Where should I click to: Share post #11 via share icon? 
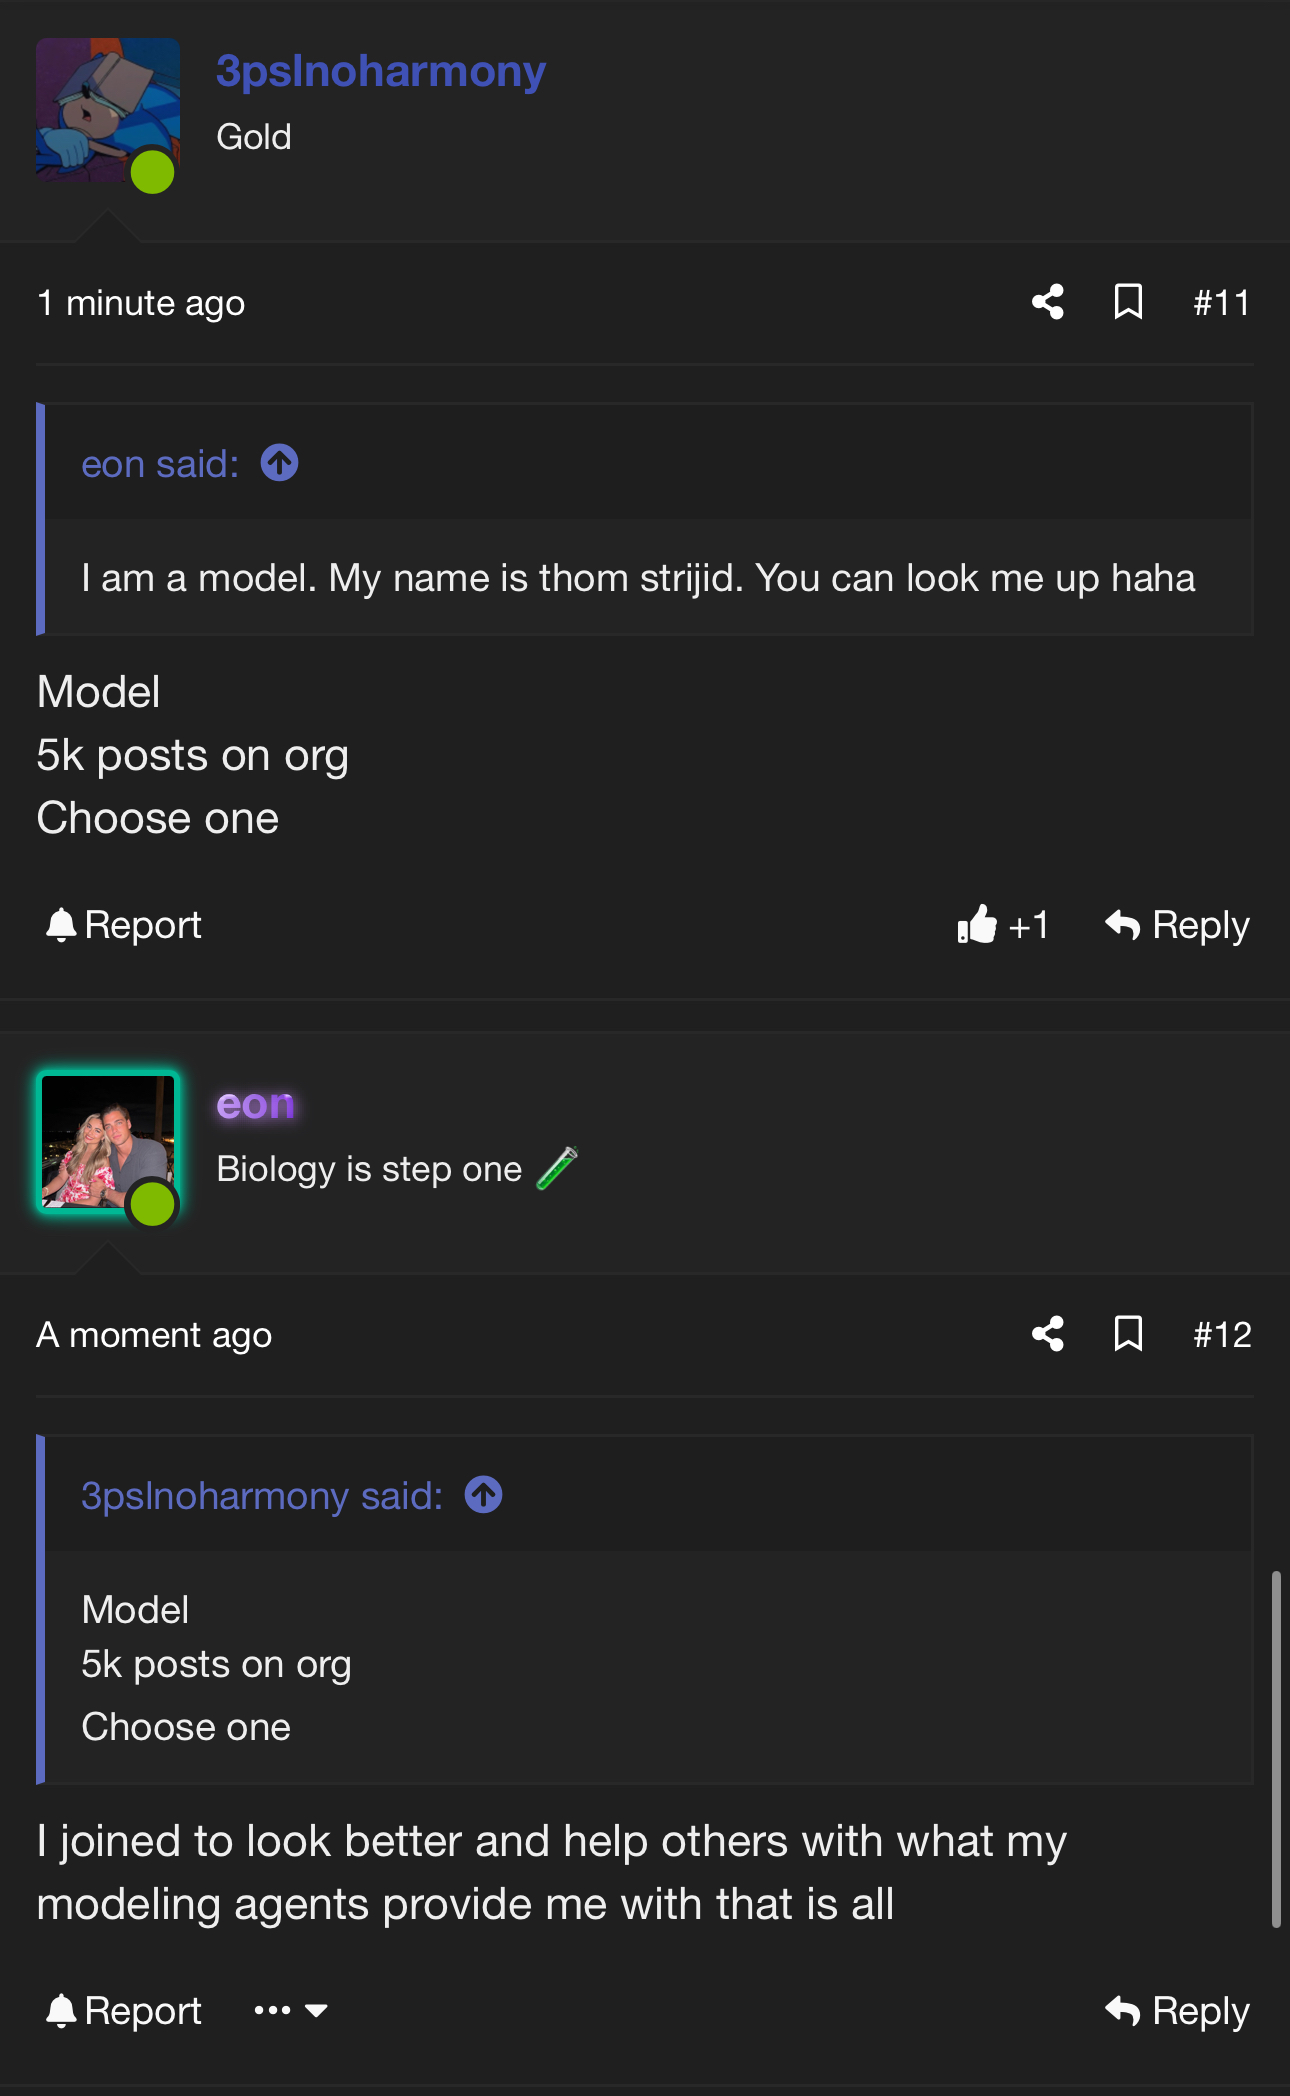tap(1048, 302)
